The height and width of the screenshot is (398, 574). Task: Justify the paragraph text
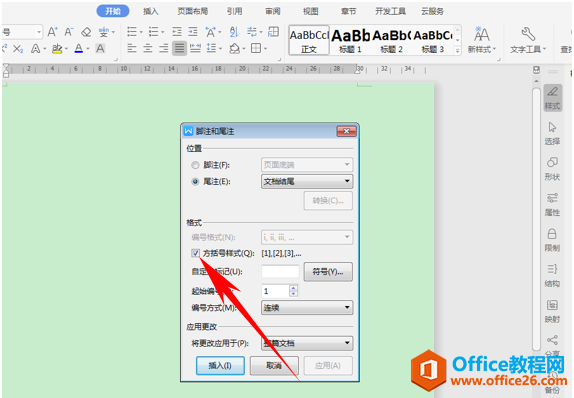click(x=179, y=48)
